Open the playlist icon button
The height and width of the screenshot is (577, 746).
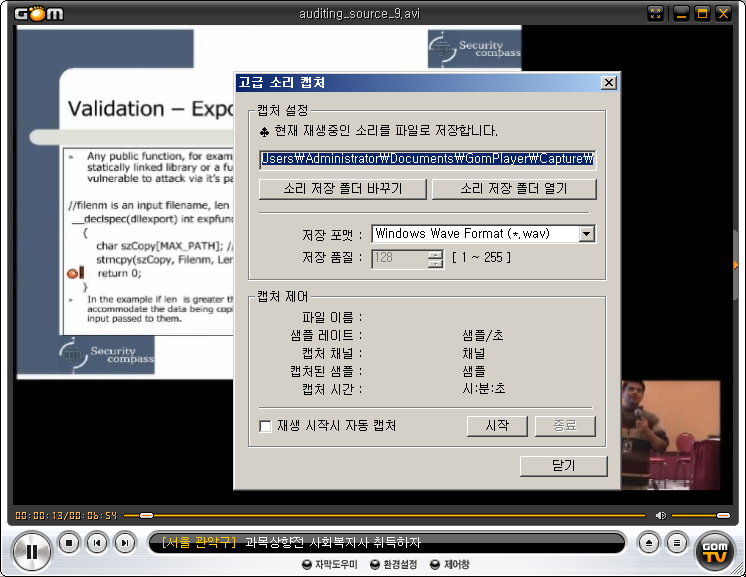click(x=677, y=543)
